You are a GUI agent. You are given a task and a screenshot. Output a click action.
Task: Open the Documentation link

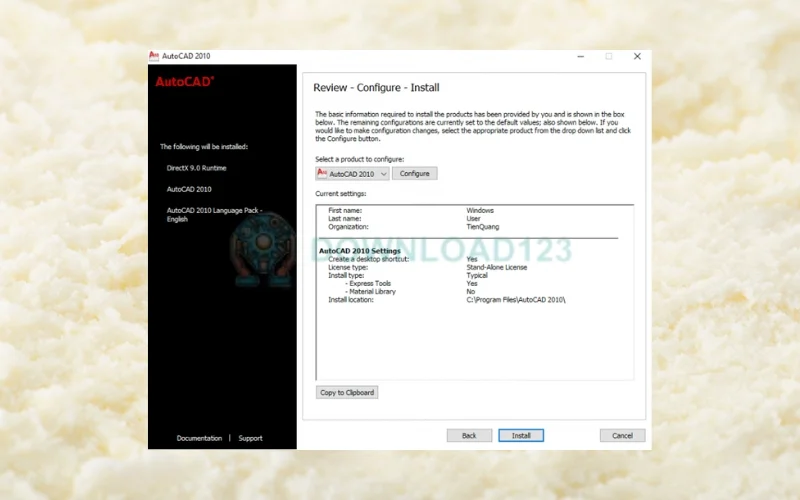(x=199, y=438)
